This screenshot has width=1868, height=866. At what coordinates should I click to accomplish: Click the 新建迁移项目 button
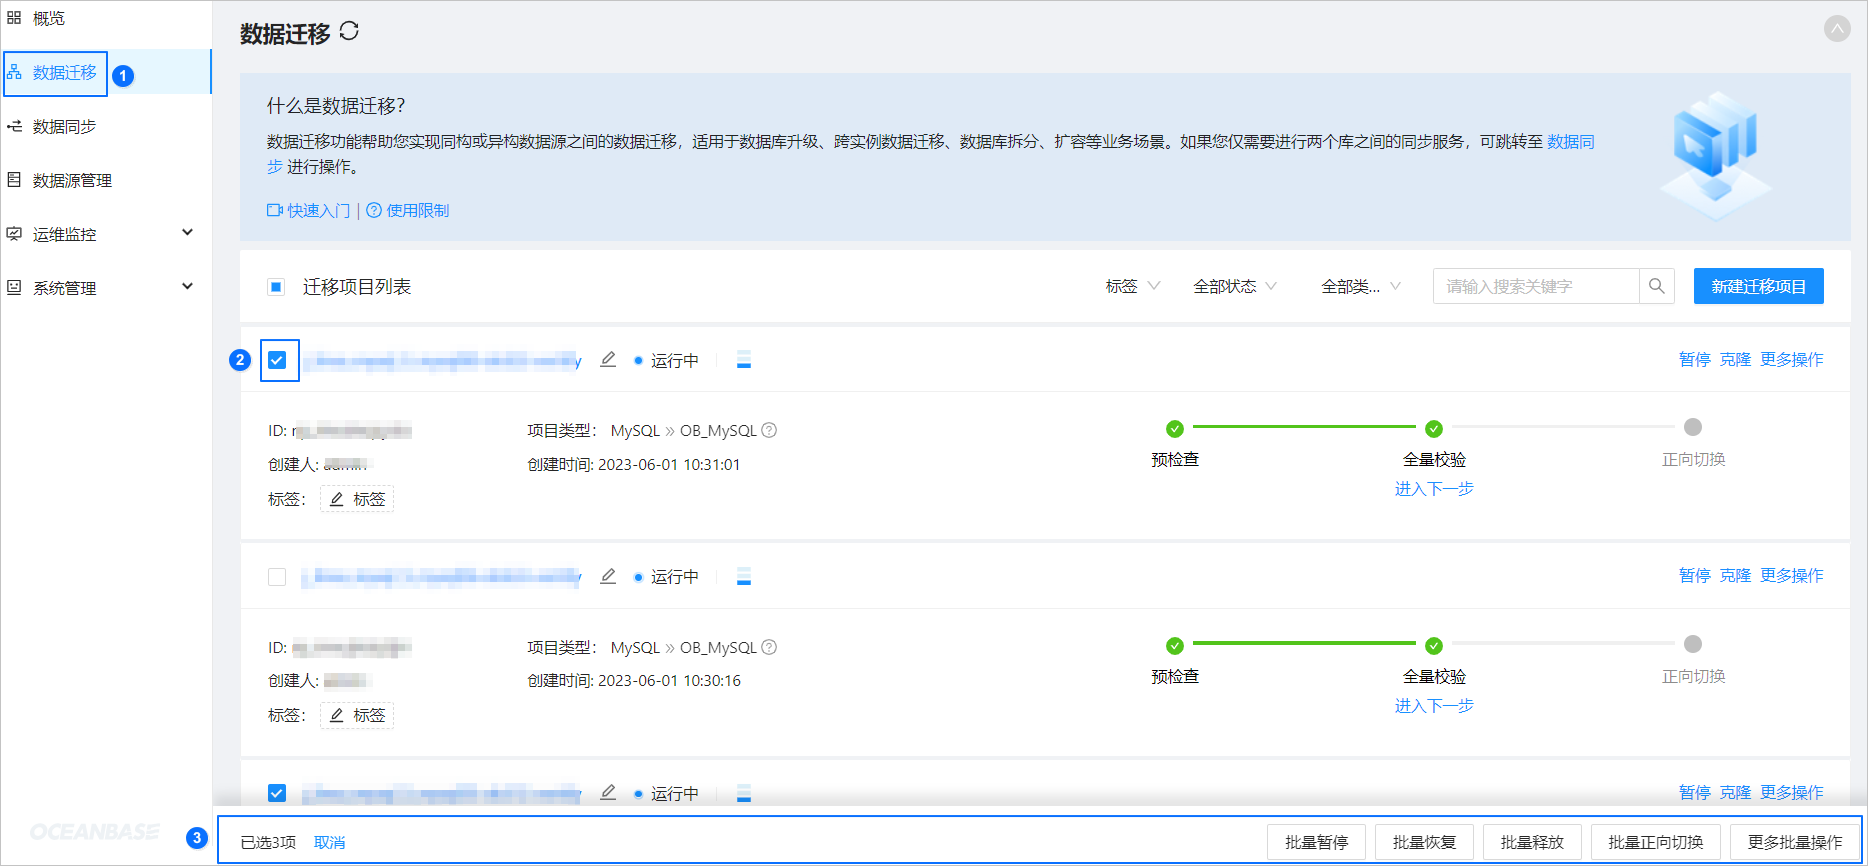1758,286
